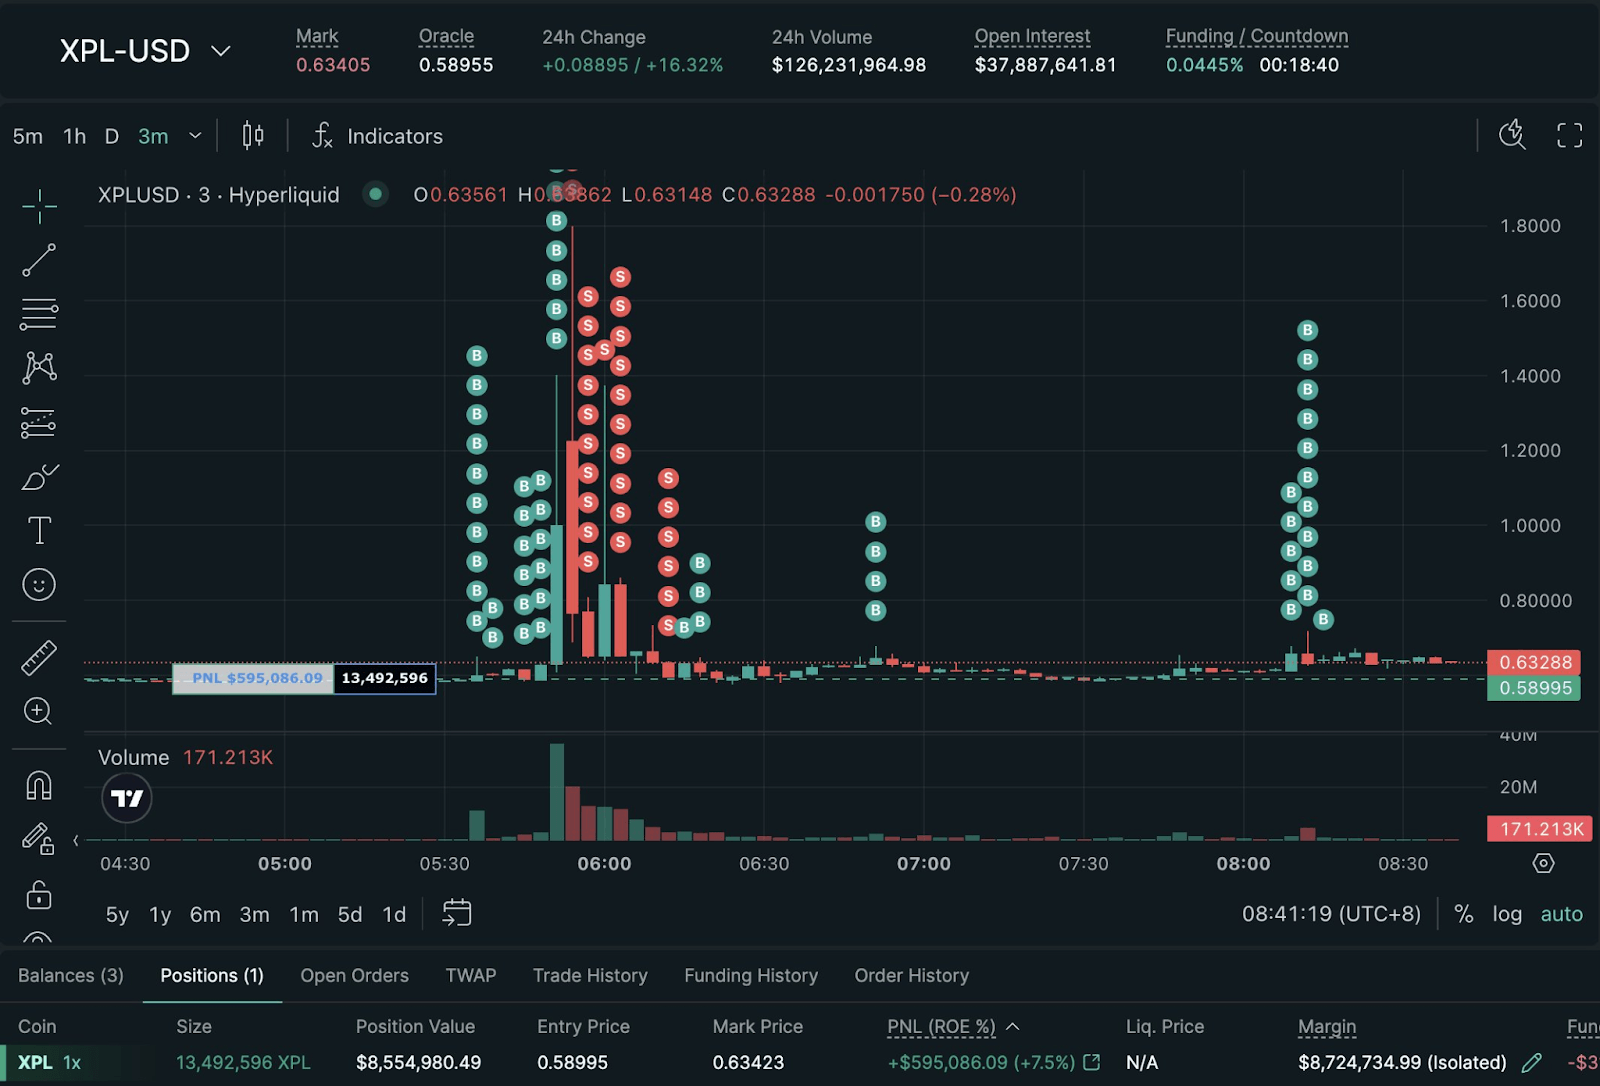
Task: Set chart range to 1d
Action: point(394,914)
